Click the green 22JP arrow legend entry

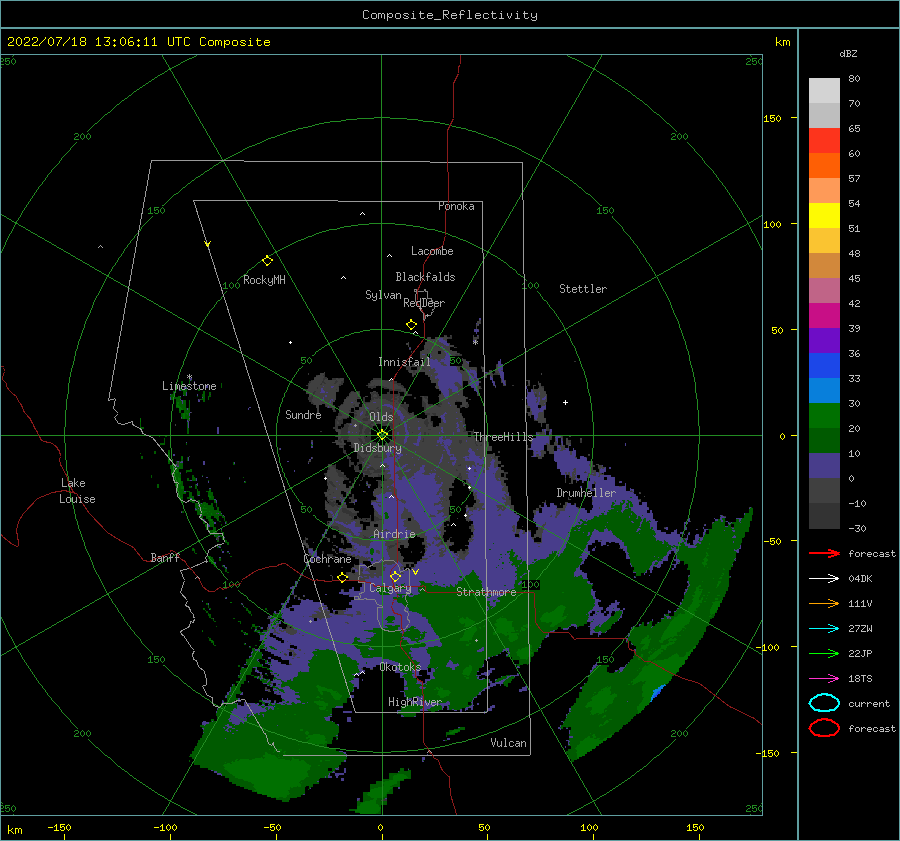pyautogui.click(x=824, y=653)
